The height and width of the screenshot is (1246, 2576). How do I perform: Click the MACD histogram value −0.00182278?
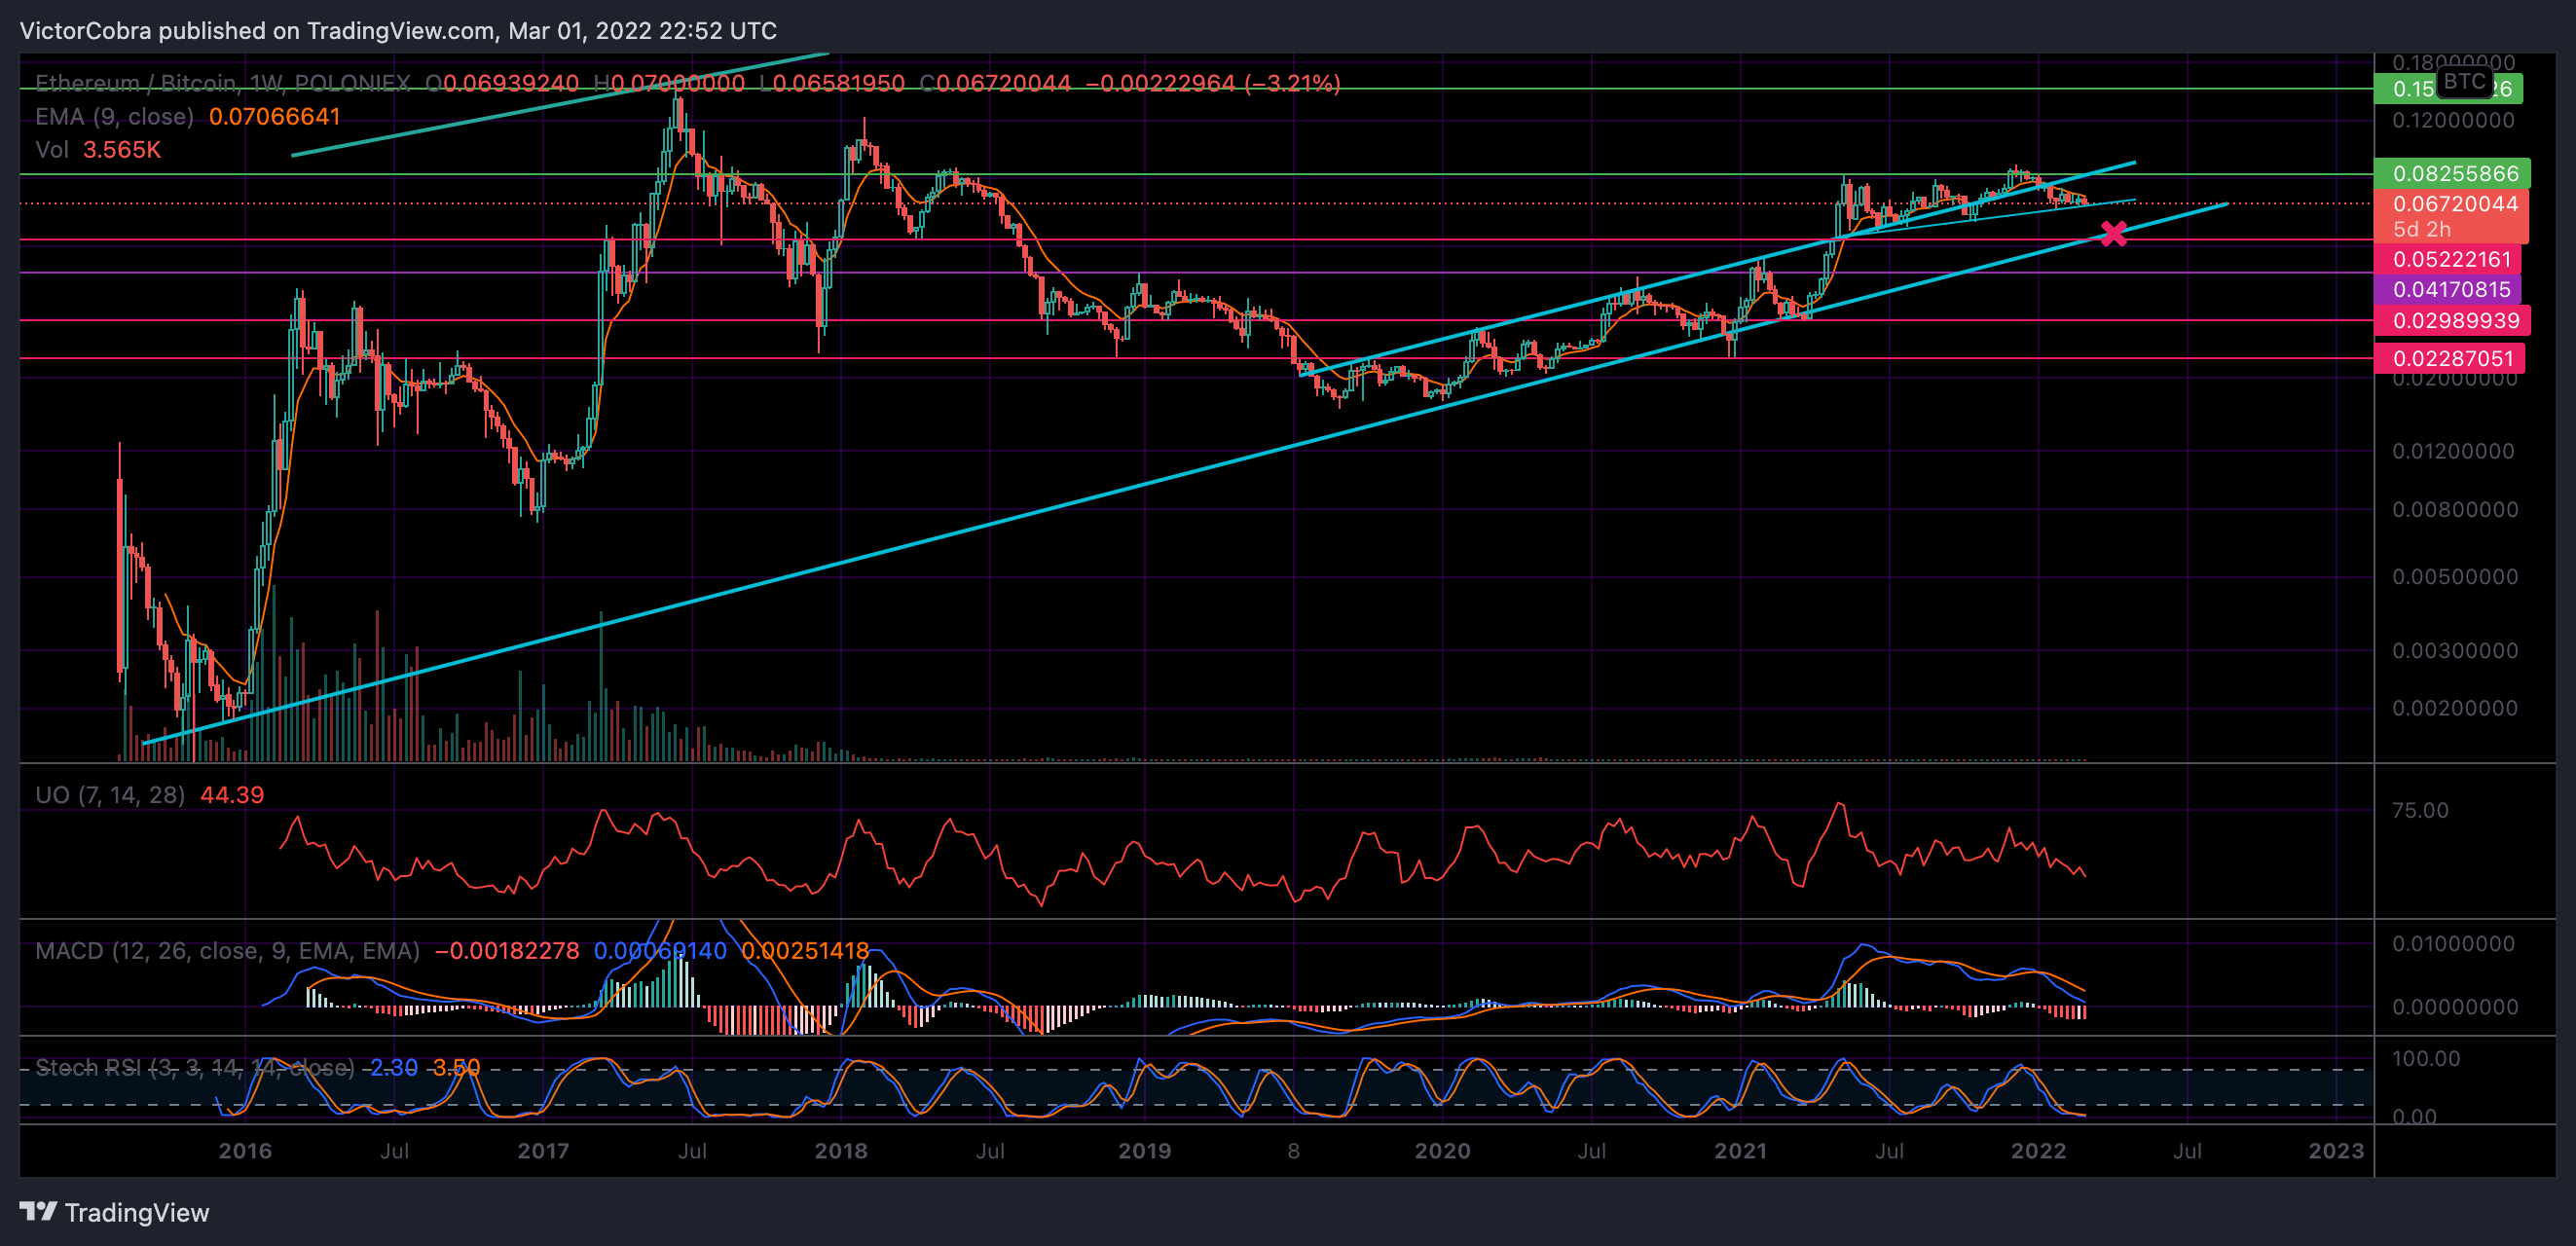[x=507, y=951]
